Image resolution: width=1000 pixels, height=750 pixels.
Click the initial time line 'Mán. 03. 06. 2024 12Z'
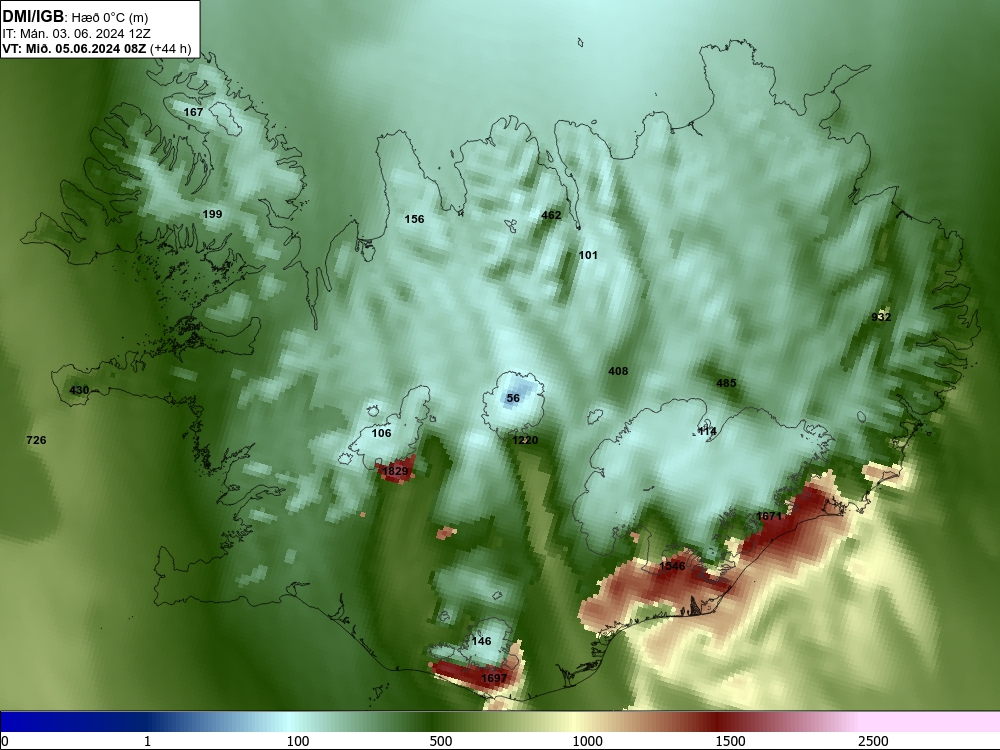coord(85,34)
